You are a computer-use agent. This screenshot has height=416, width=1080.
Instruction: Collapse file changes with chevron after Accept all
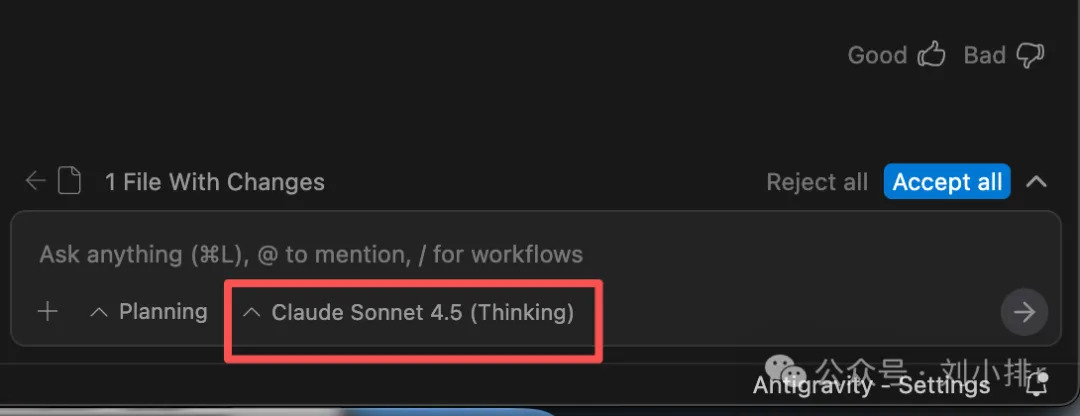(x=1037, y=182)
